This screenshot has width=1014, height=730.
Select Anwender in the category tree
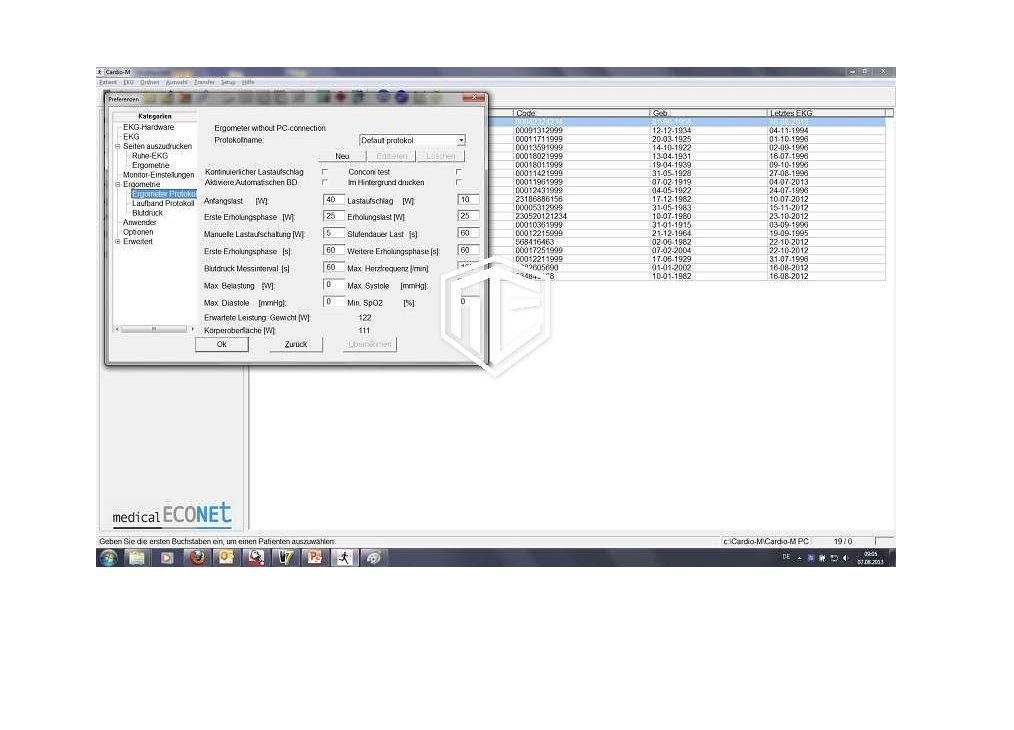140,222
